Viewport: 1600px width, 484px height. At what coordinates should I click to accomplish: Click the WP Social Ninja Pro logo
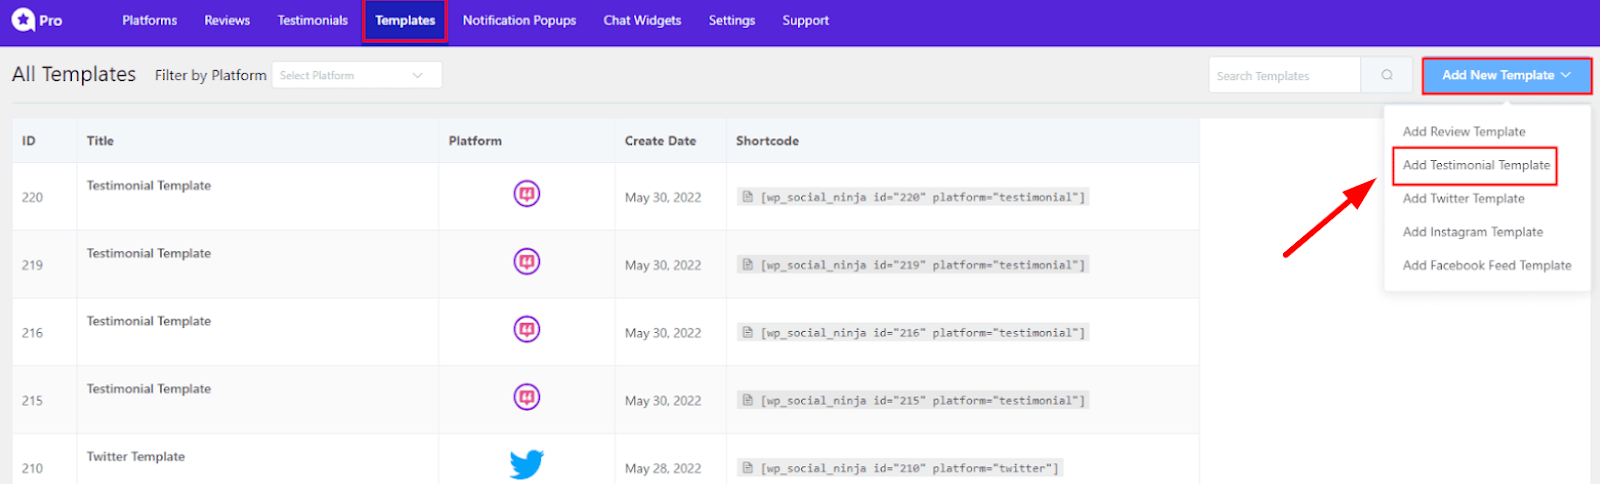37,20
